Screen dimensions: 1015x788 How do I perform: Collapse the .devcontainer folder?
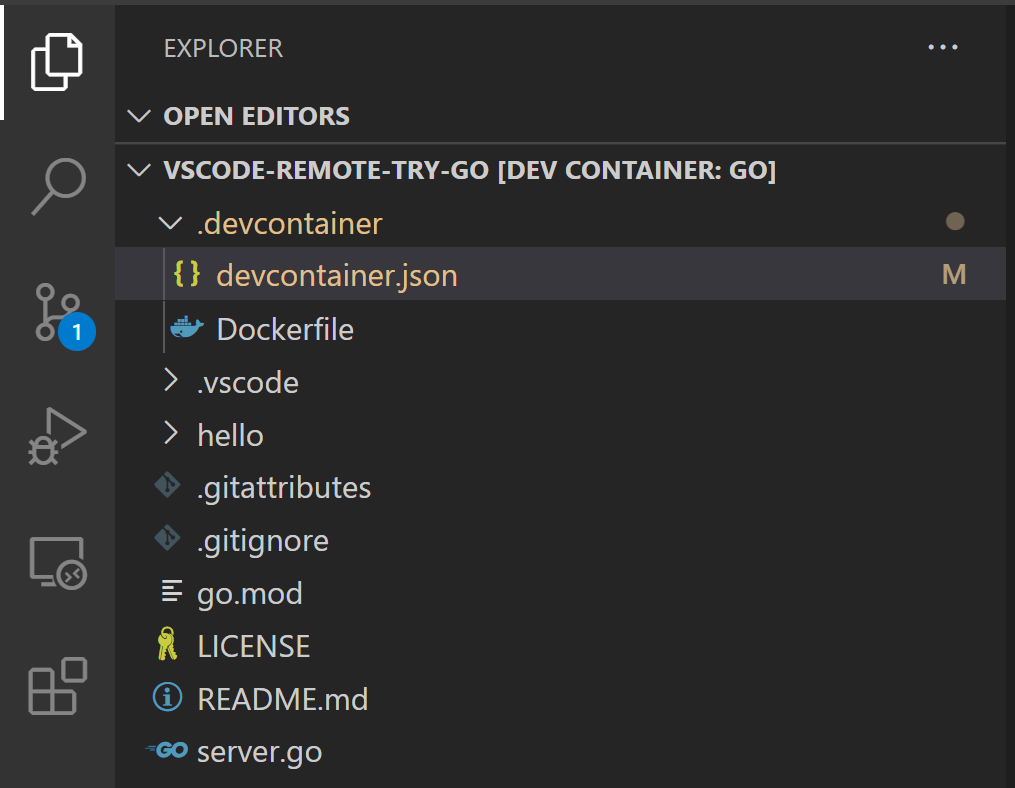pos(170,223)
